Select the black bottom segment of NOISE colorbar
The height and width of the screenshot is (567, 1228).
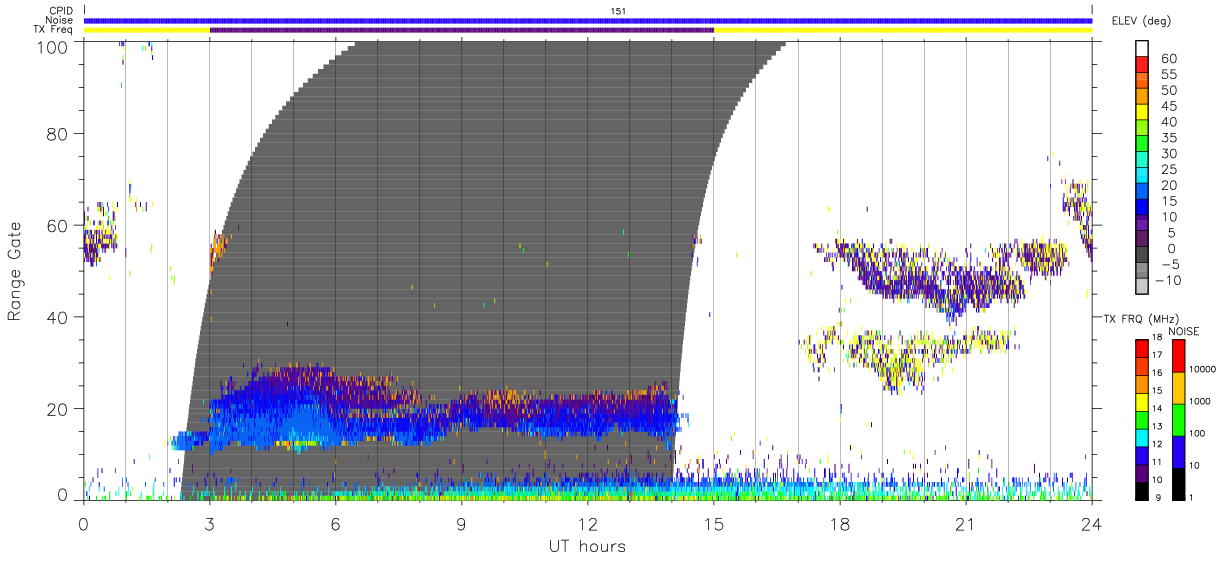click(1178, 482)
